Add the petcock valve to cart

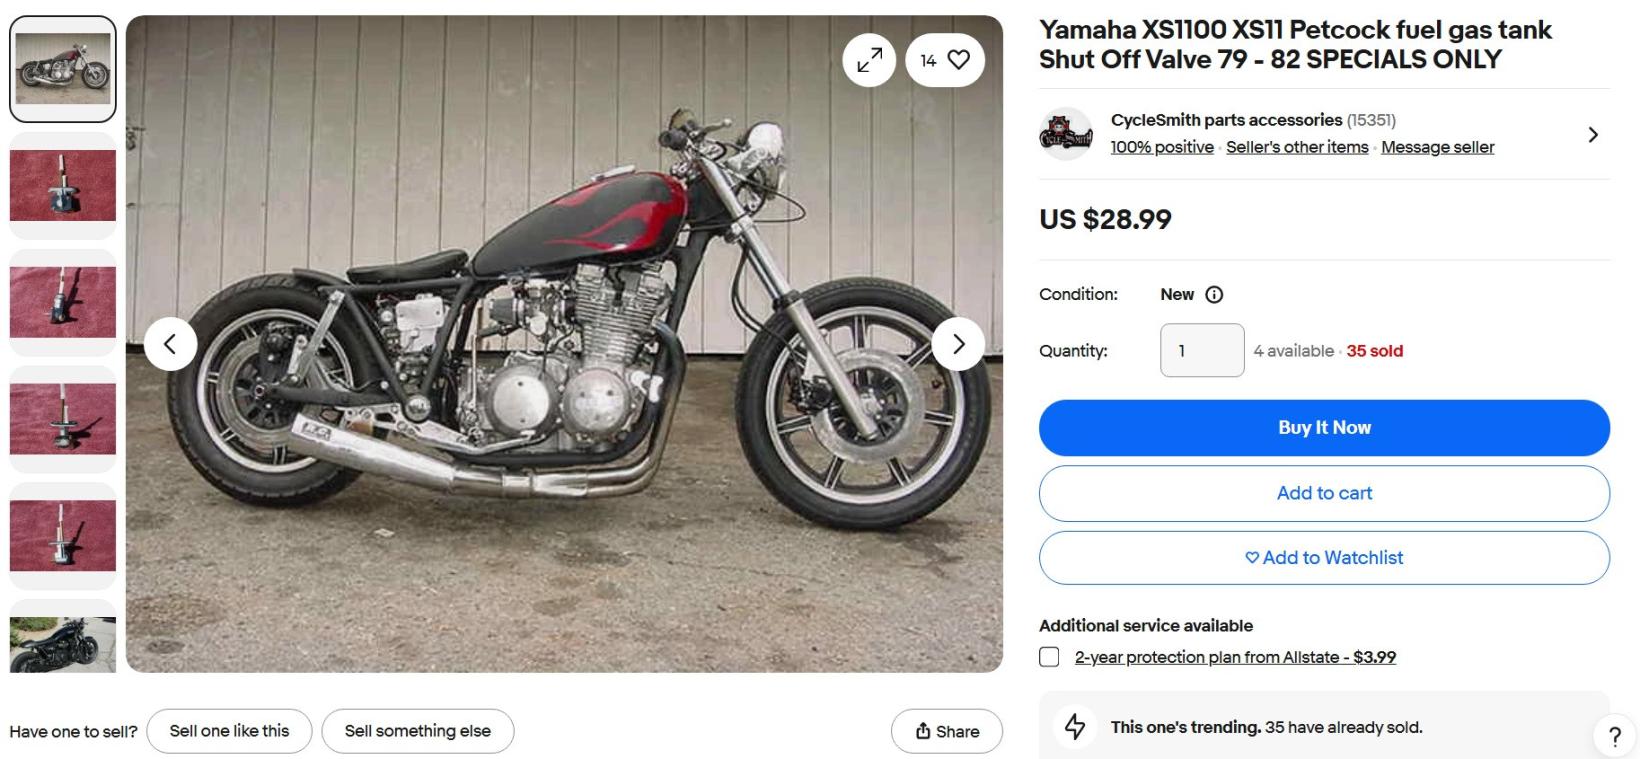tap(1324, 493)
